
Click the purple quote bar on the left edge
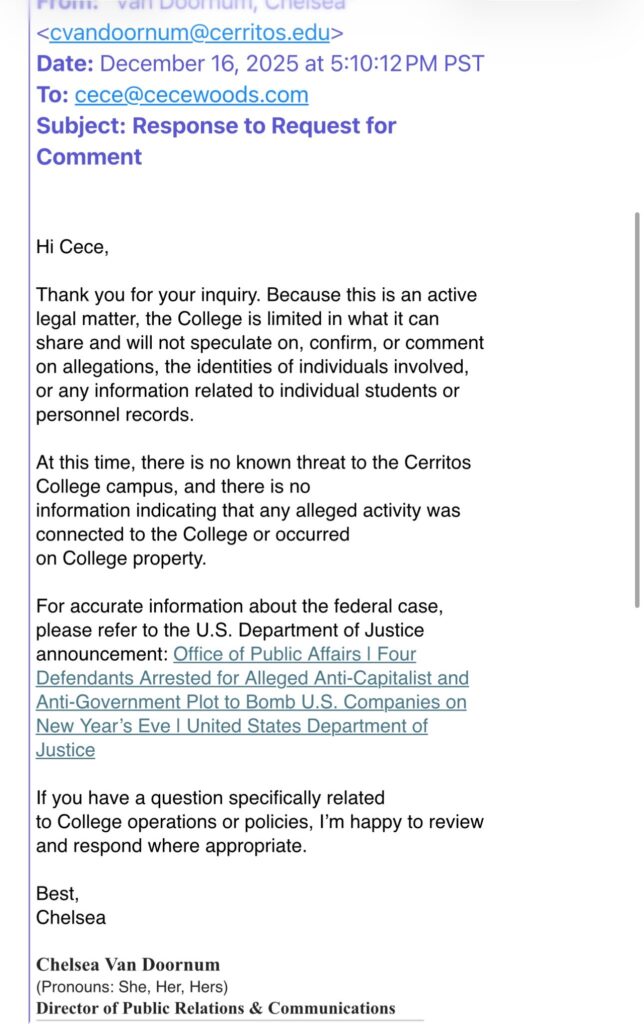coord(31,500)
